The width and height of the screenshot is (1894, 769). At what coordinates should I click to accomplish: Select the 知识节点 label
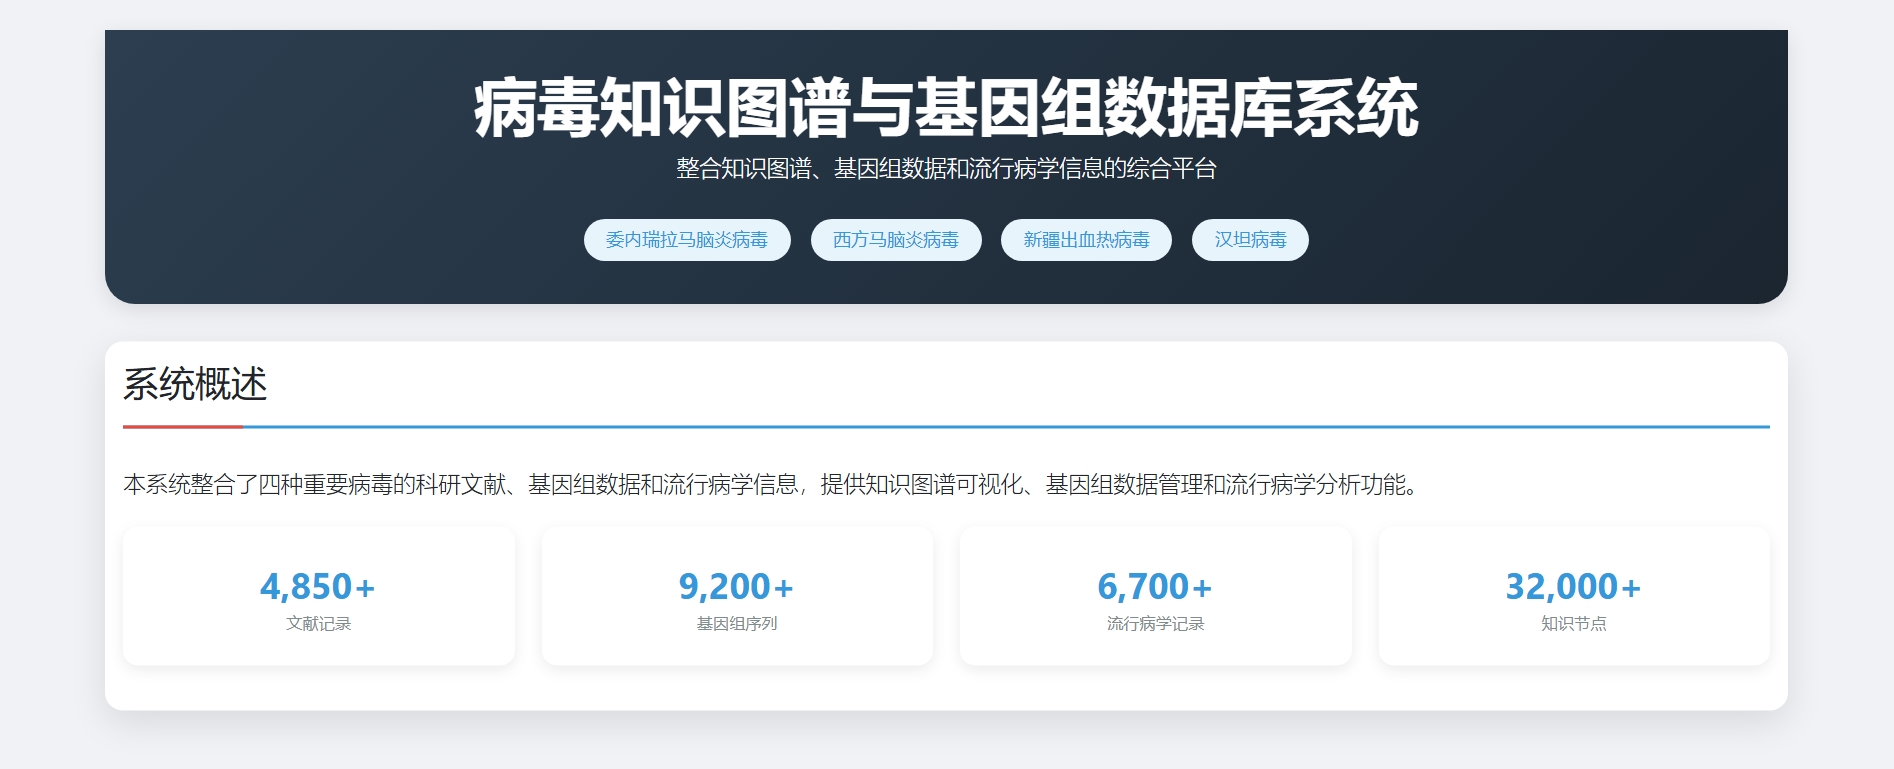coord(1573,624)
